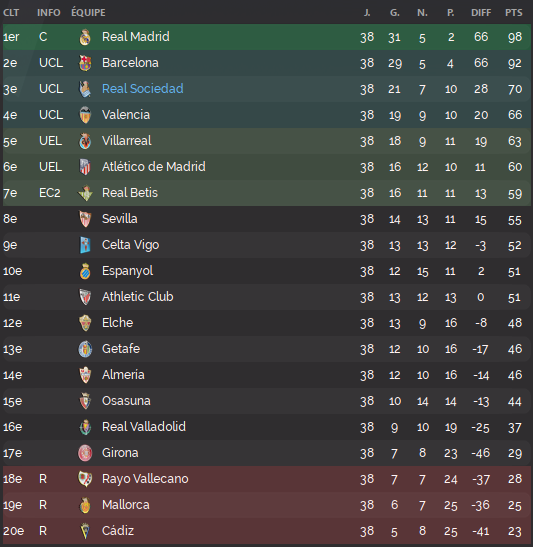Click the Villarreal club badge
533x547 pixels.
[85, 141]
